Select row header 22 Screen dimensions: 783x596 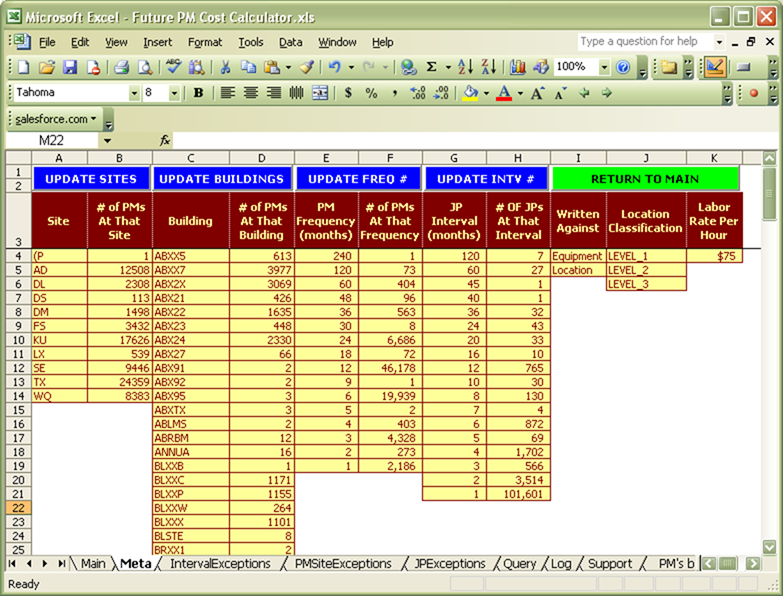pyautogui.click(x=18, y=508)
